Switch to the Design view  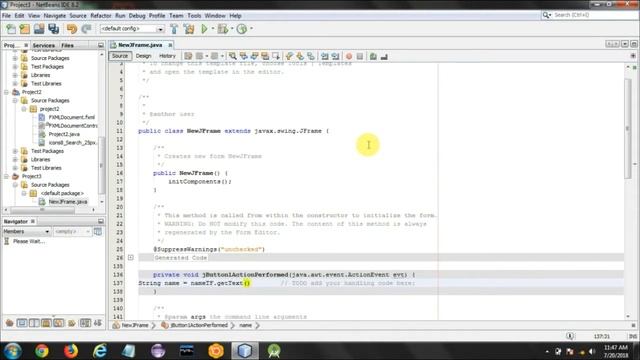click(143, 56)
